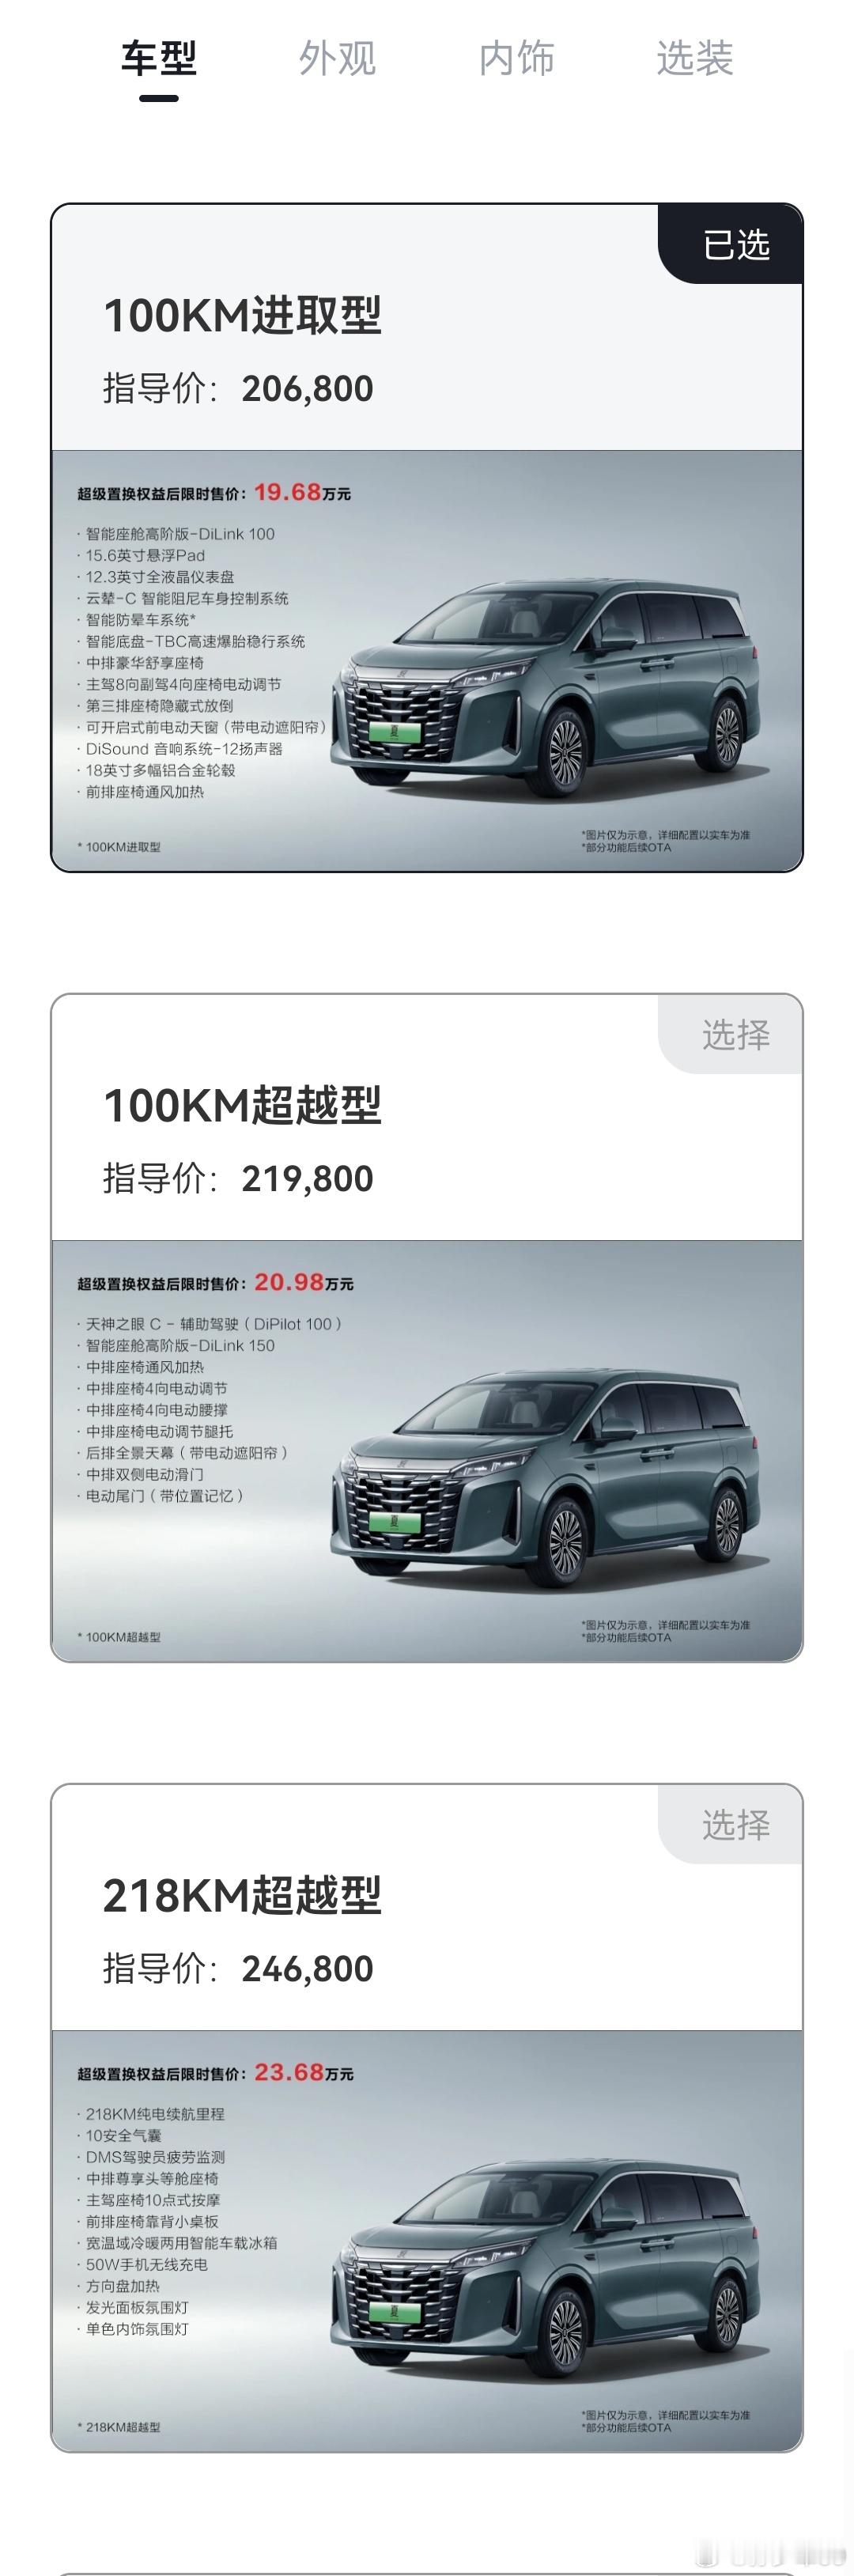Screen dimensions: 854x2576
Task: Open the 100KM进取型 title
Action: click(242, 315)
